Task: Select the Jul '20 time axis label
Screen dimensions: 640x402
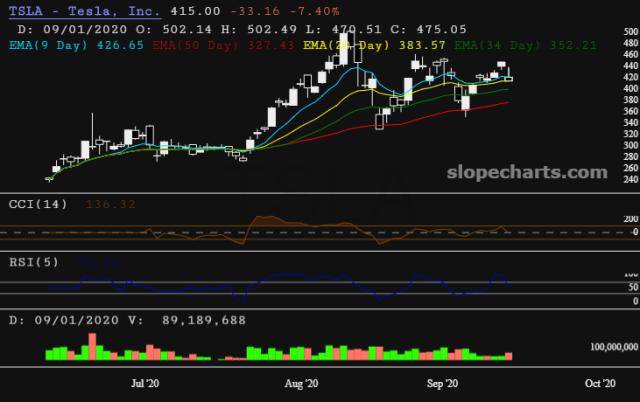Action: coord(145,383)
